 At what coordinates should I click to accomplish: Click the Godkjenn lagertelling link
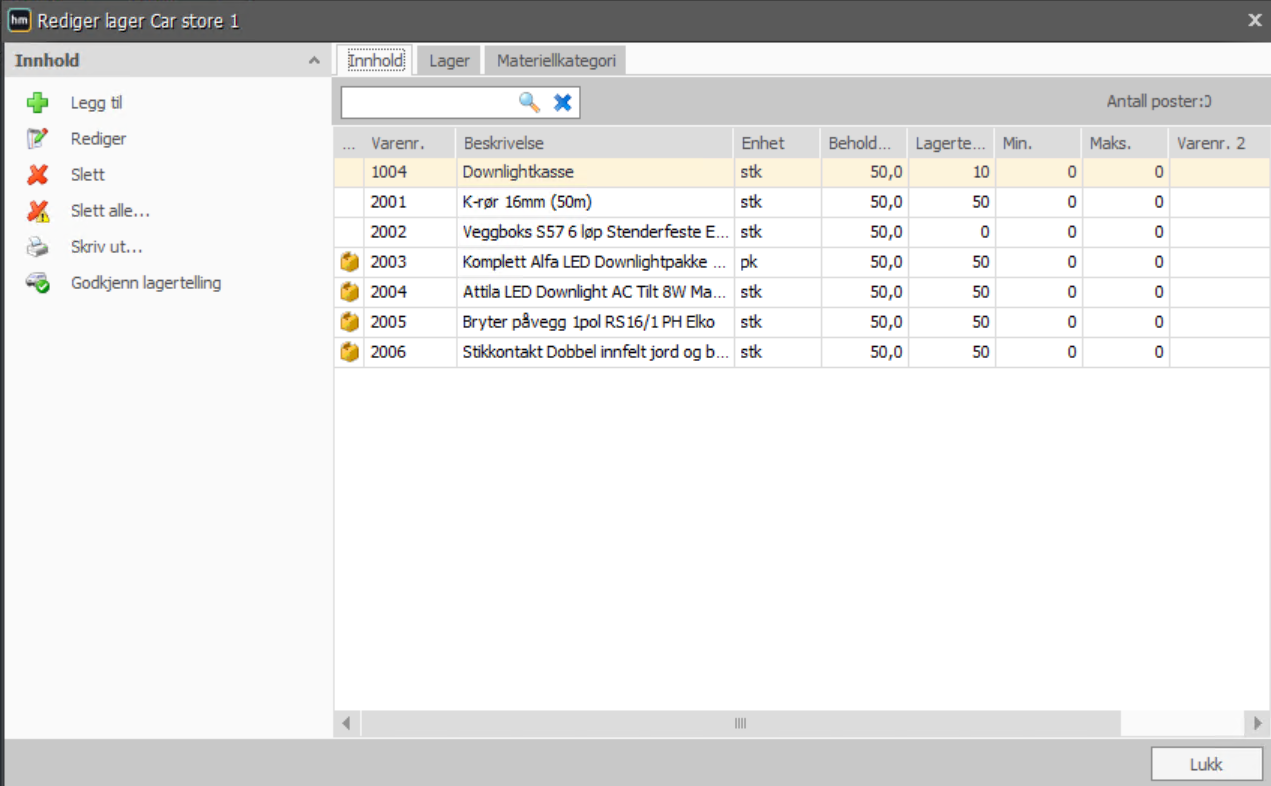146,283
